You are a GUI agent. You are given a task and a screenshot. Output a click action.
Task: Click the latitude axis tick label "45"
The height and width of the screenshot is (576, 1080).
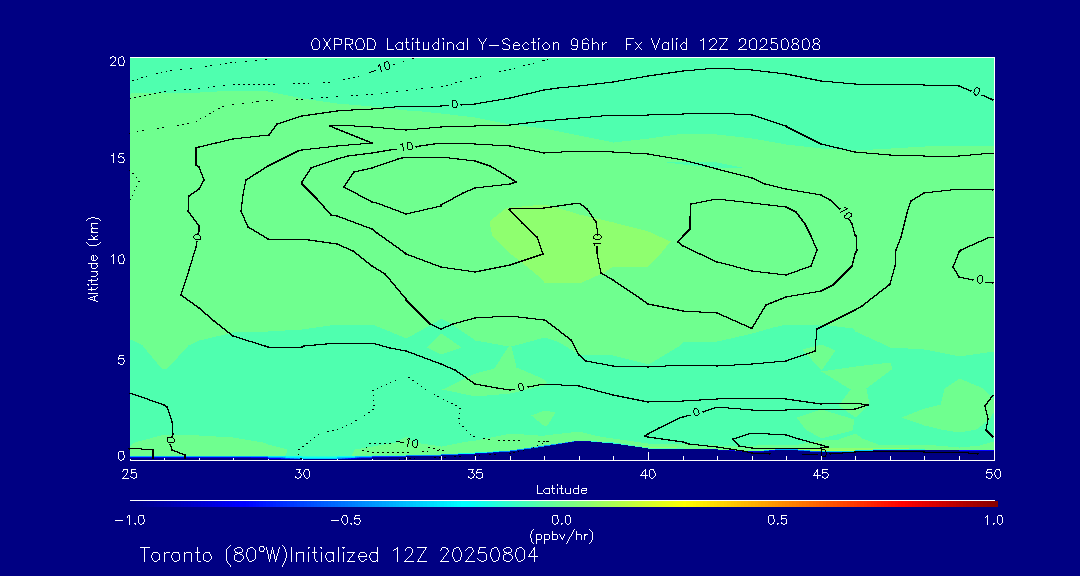(x=821, y=474)
